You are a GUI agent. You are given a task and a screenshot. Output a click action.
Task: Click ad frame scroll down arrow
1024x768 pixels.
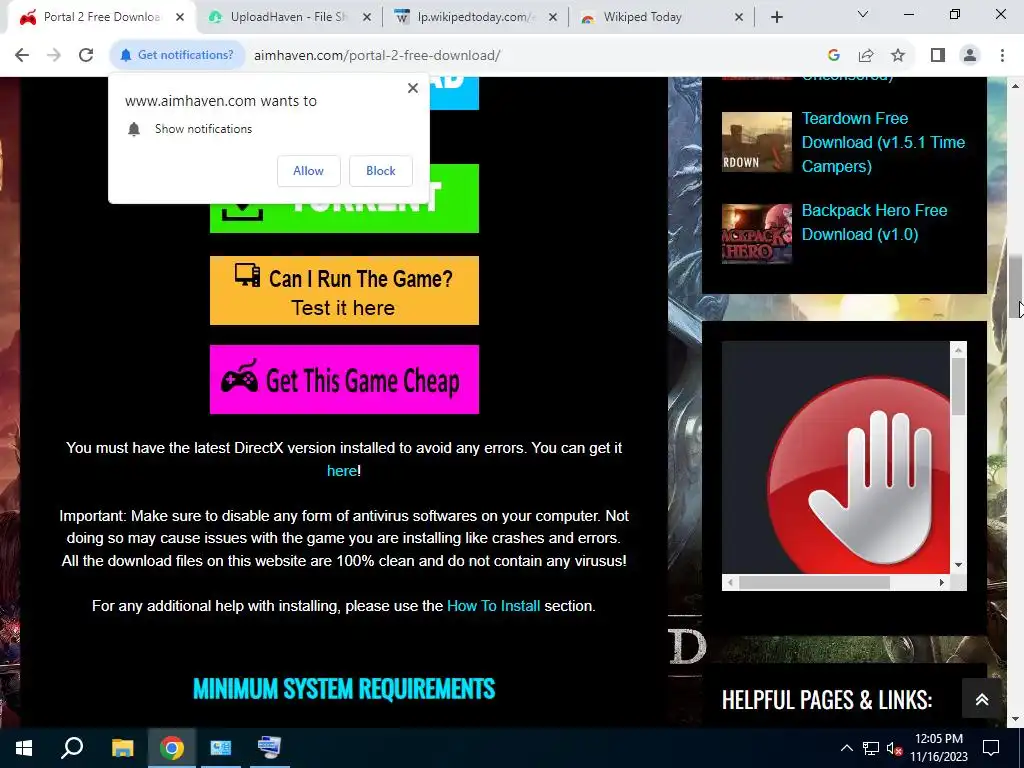(x=958, y=565)
